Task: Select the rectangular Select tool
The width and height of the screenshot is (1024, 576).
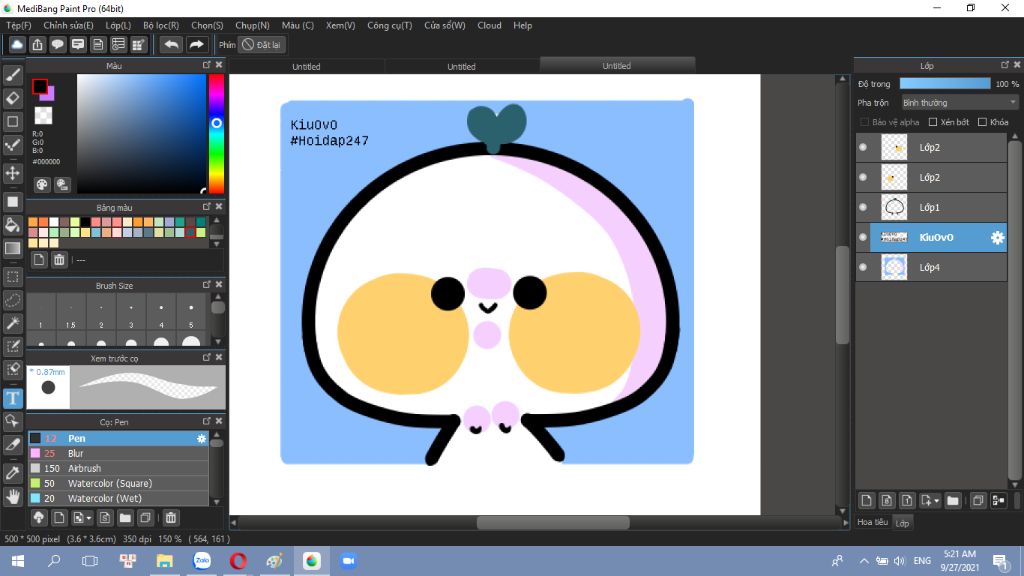Action: point(12,277)
